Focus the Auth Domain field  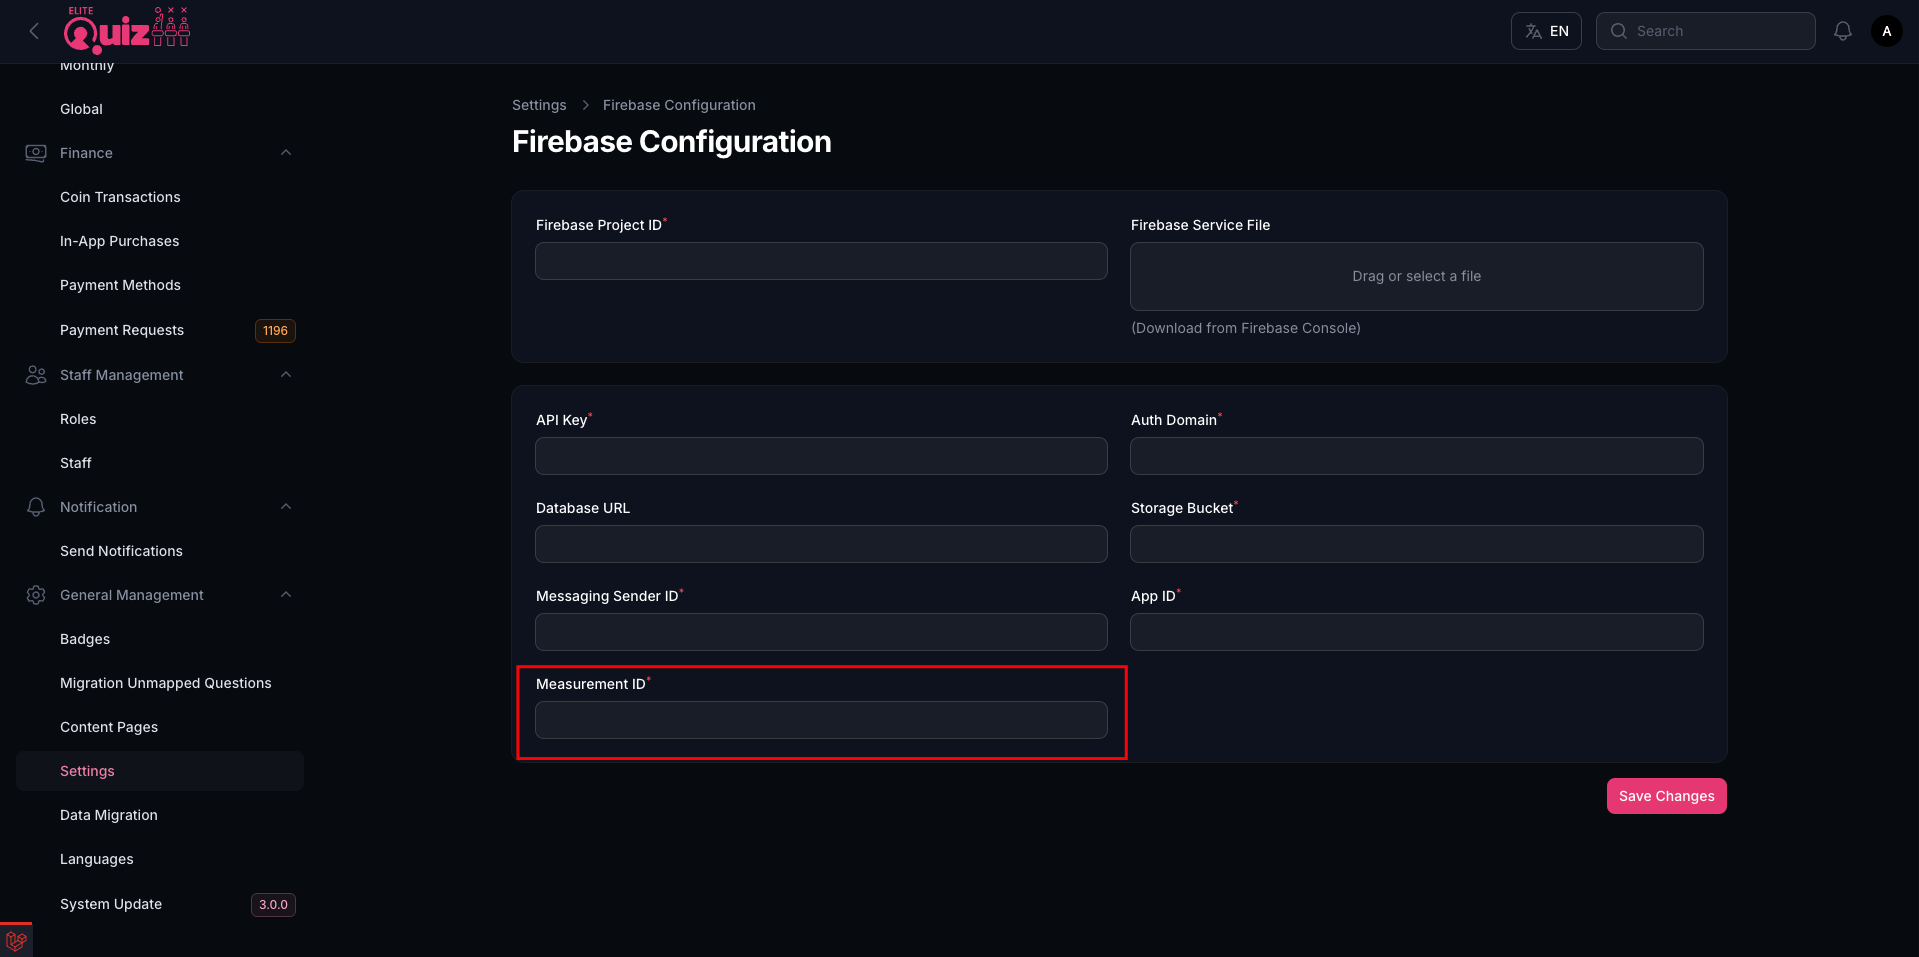point(1416,456)
